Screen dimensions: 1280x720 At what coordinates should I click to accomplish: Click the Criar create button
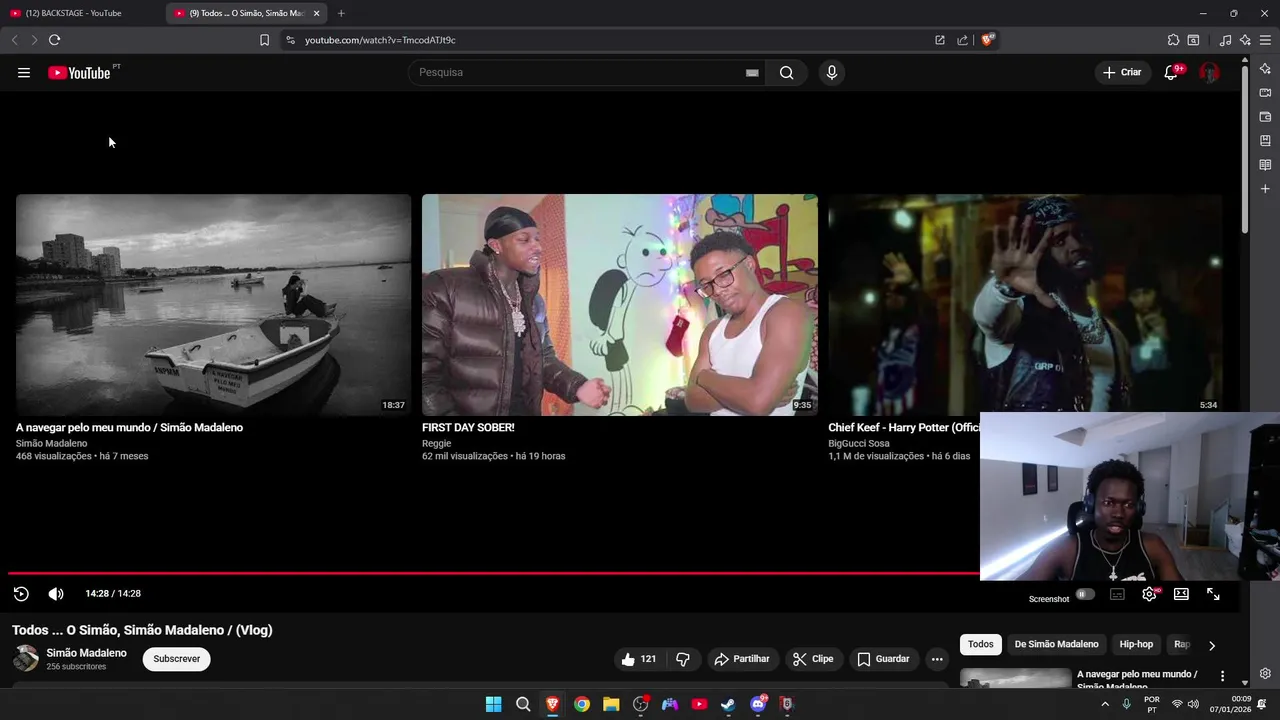[1123, 72]
